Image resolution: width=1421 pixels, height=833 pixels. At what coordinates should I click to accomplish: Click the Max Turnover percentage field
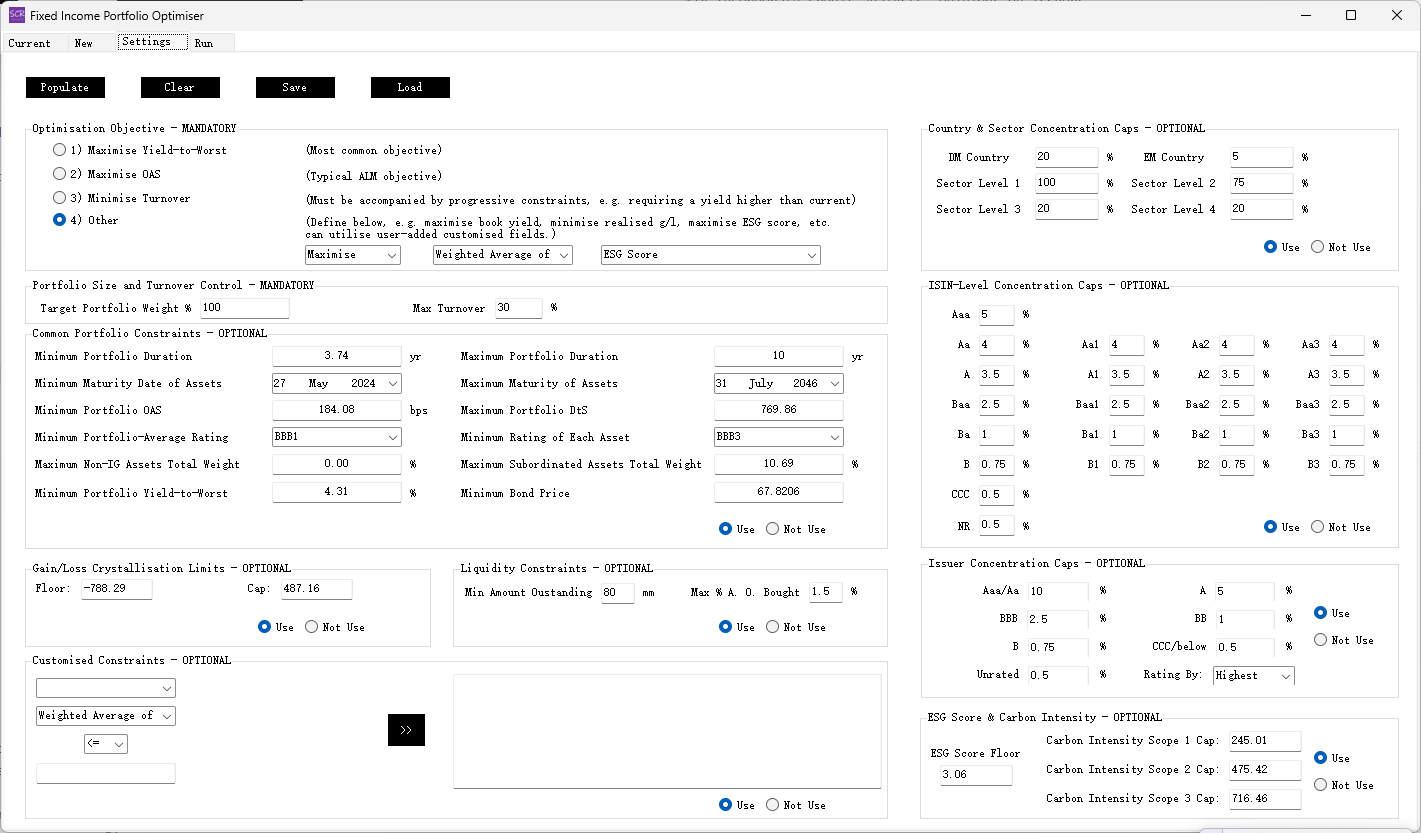[518, 308]
